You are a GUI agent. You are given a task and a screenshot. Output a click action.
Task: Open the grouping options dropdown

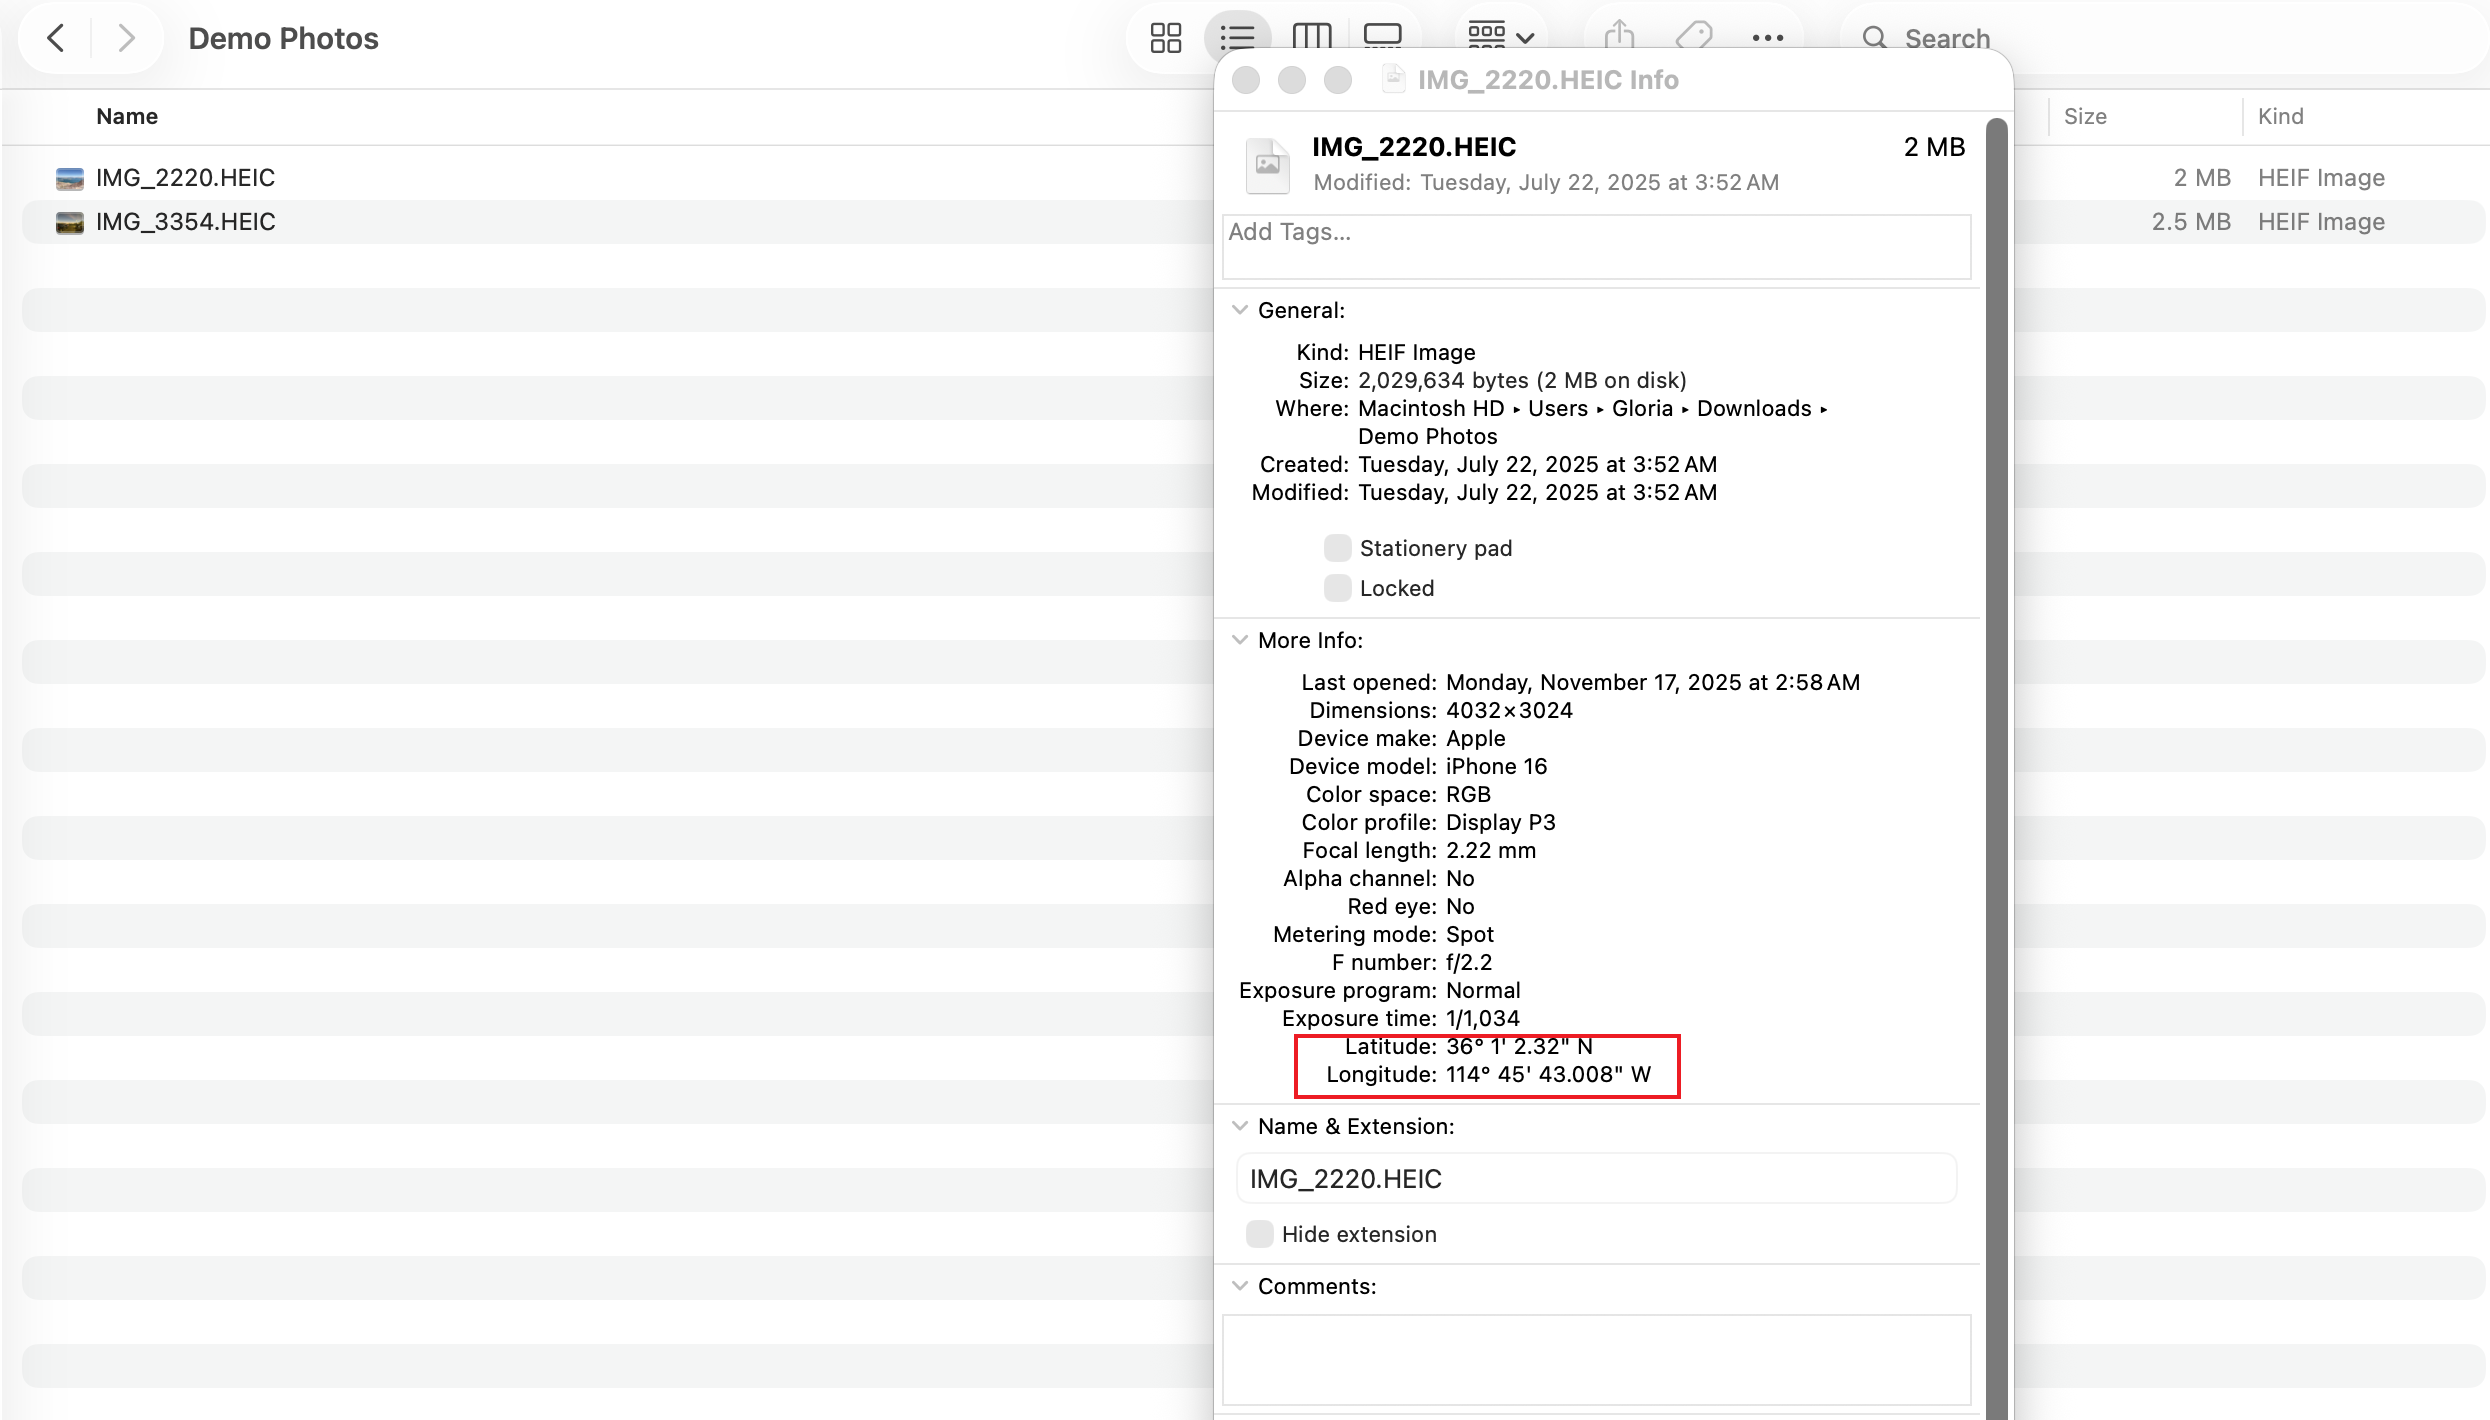(x=1498, y=37)
